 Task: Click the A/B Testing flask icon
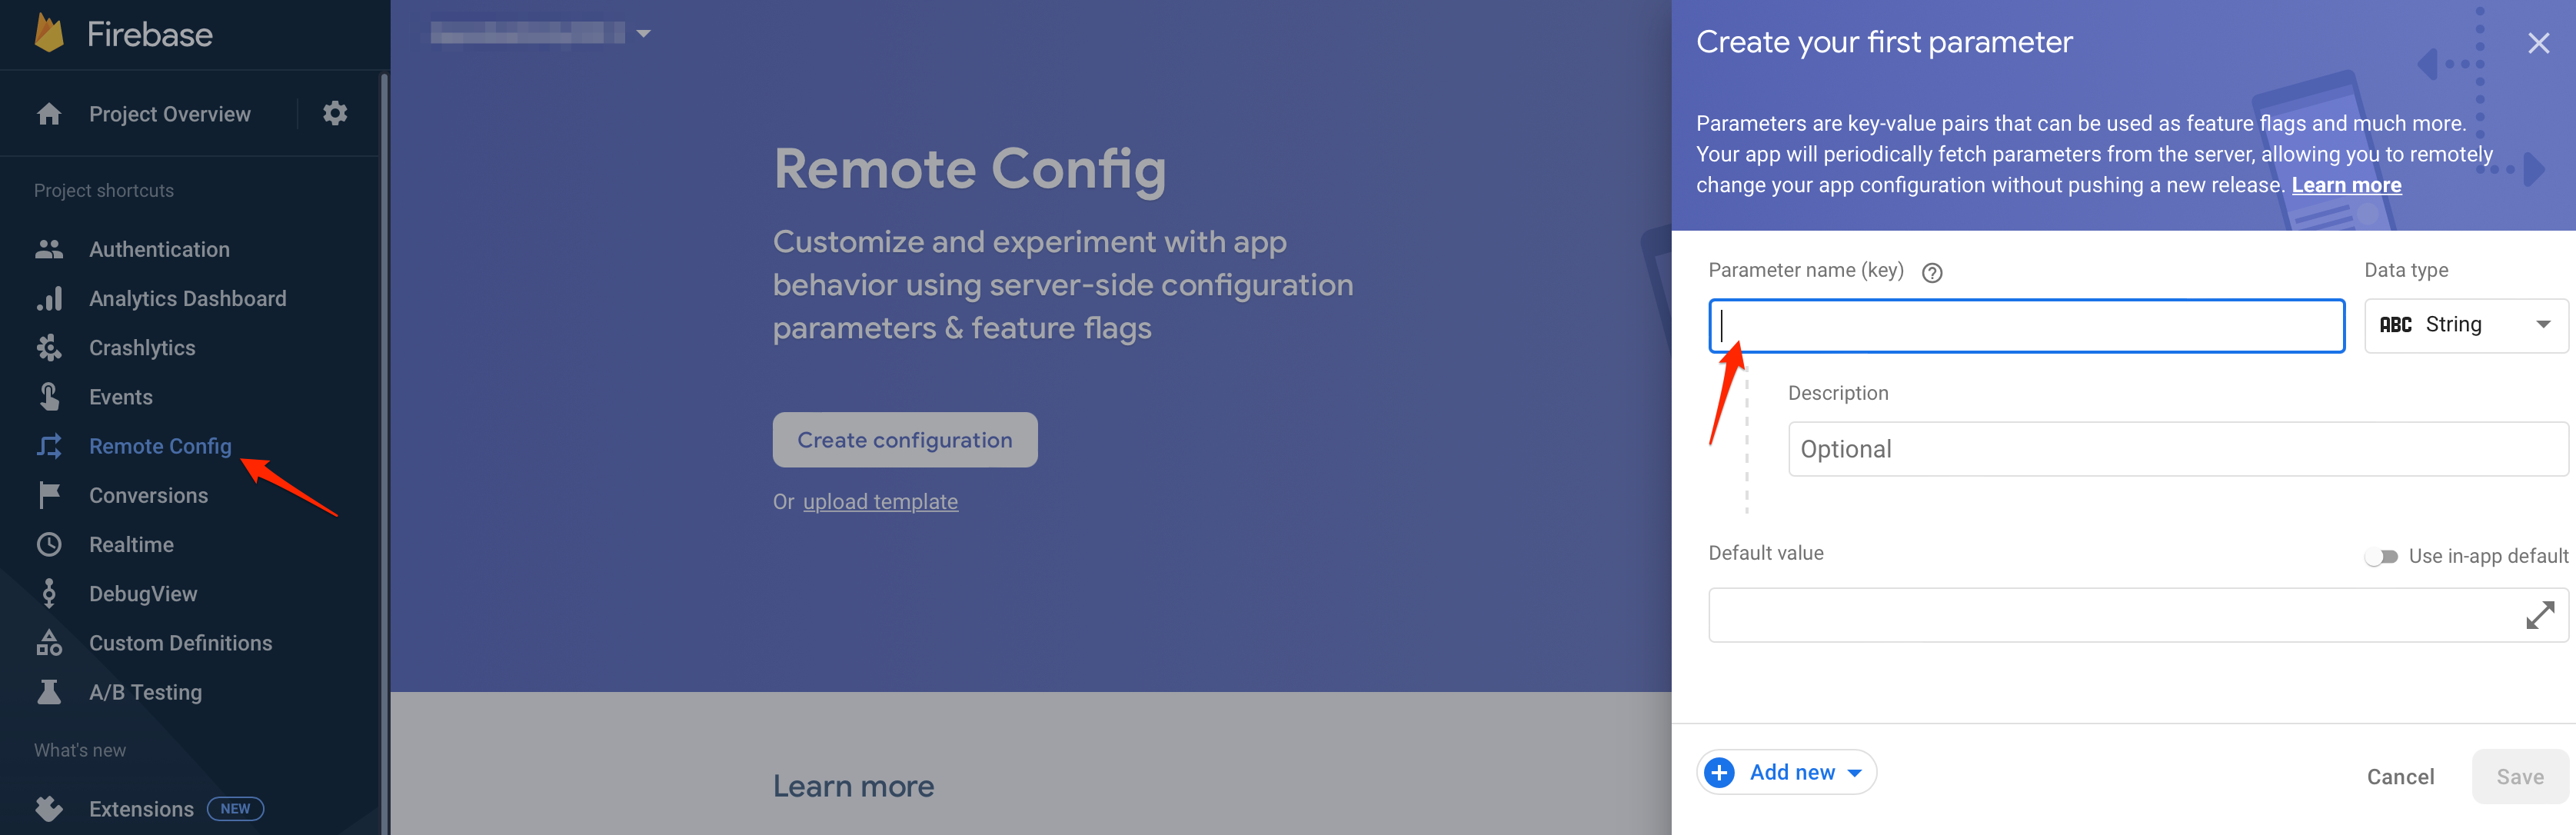pos(49,692)
